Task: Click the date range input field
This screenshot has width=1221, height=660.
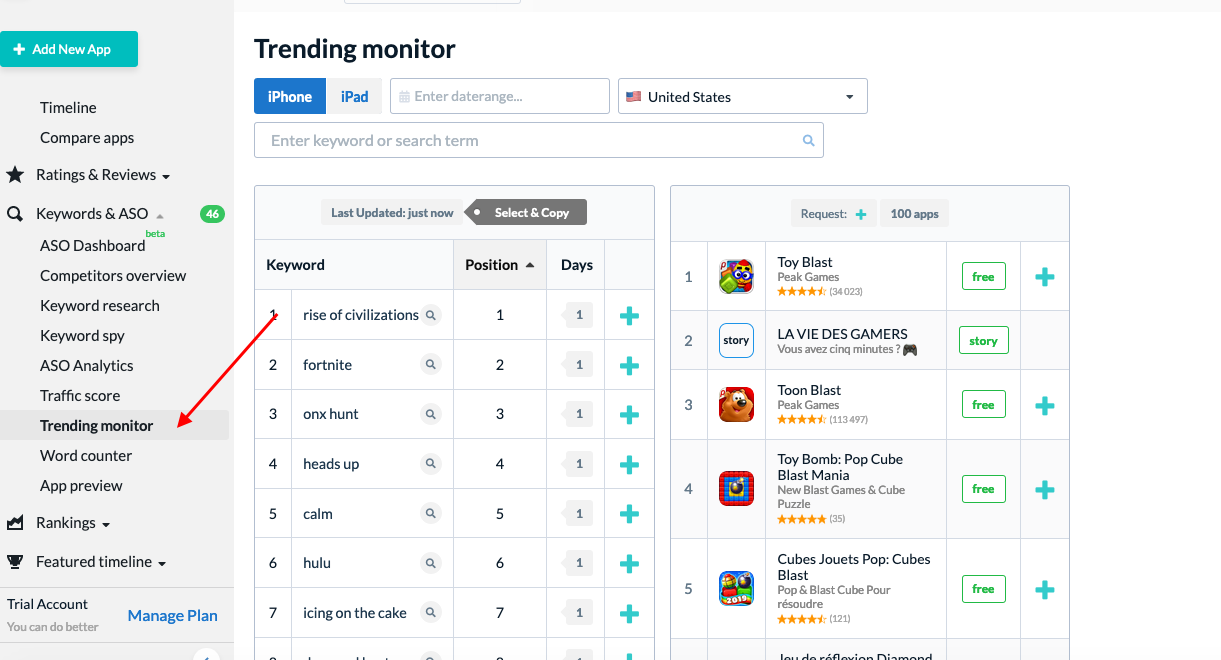Action: click(x=500, y=96)
